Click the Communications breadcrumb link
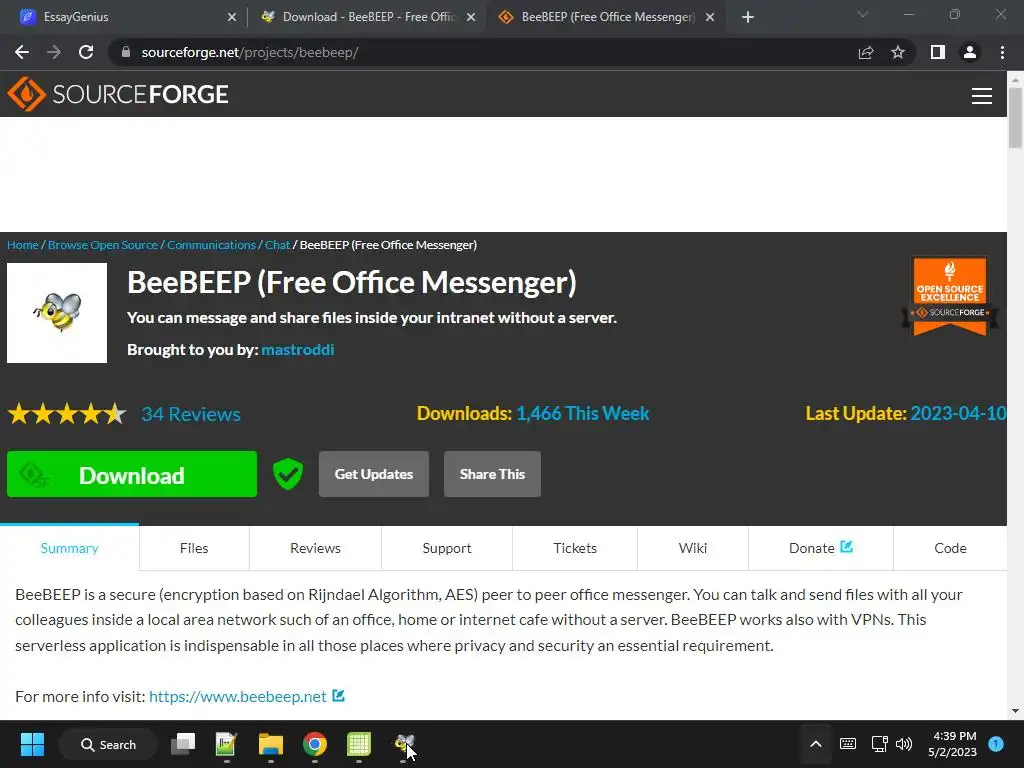 pos(211,245)
